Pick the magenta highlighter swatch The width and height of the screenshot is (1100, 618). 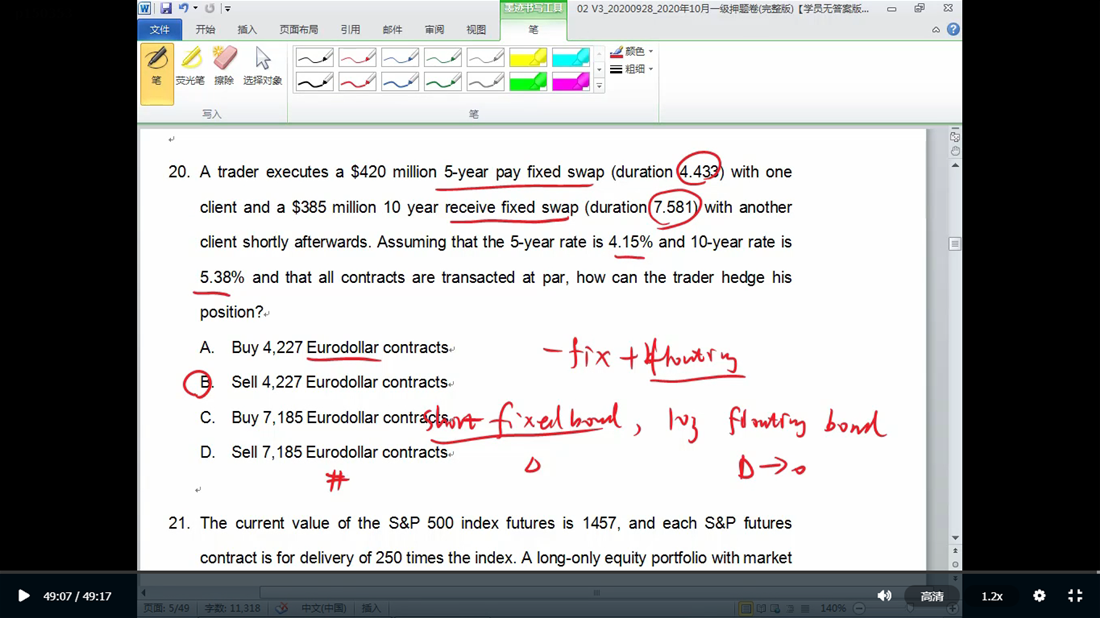click(x=571, y=82)
